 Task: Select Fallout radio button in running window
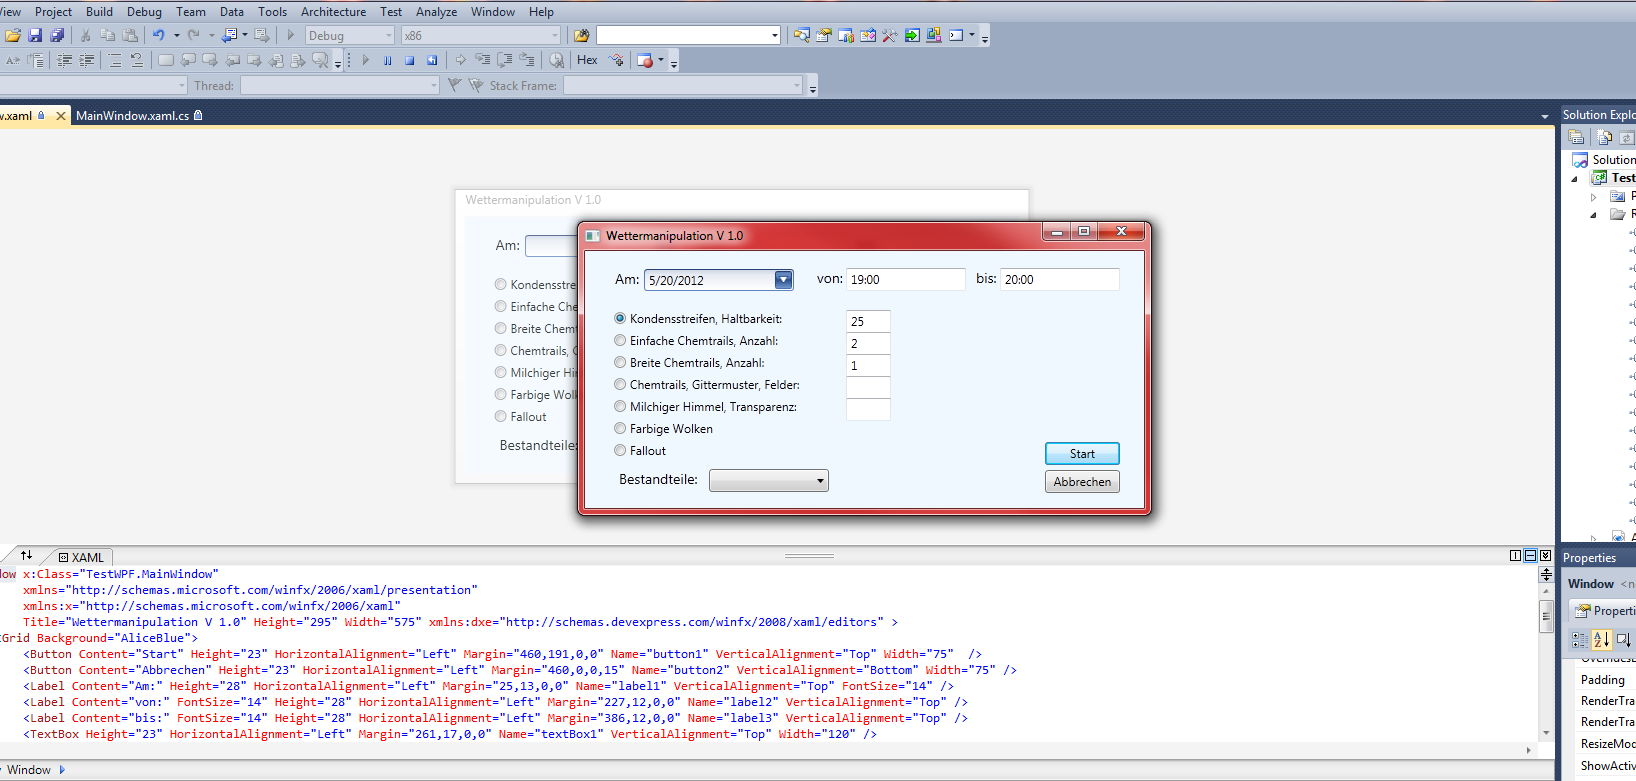point(620,450)
